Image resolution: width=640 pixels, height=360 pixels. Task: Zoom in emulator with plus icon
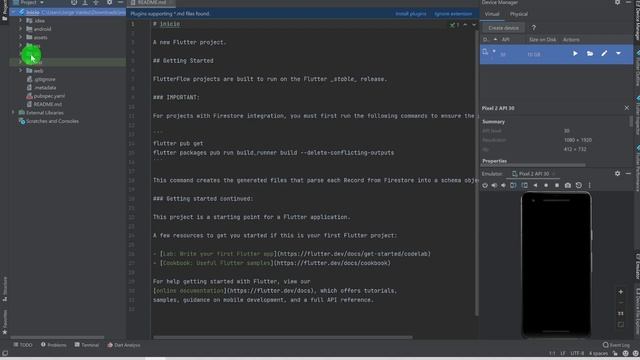tap(621, 292)
